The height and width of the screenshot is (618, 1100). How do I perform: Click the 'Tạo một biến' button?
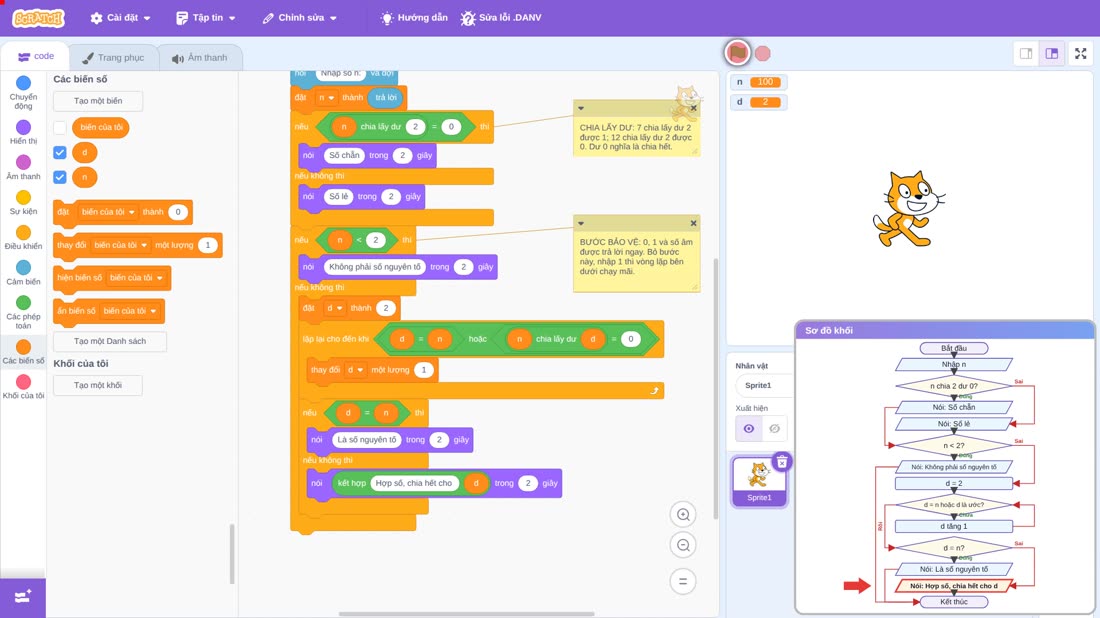(98, 101)
